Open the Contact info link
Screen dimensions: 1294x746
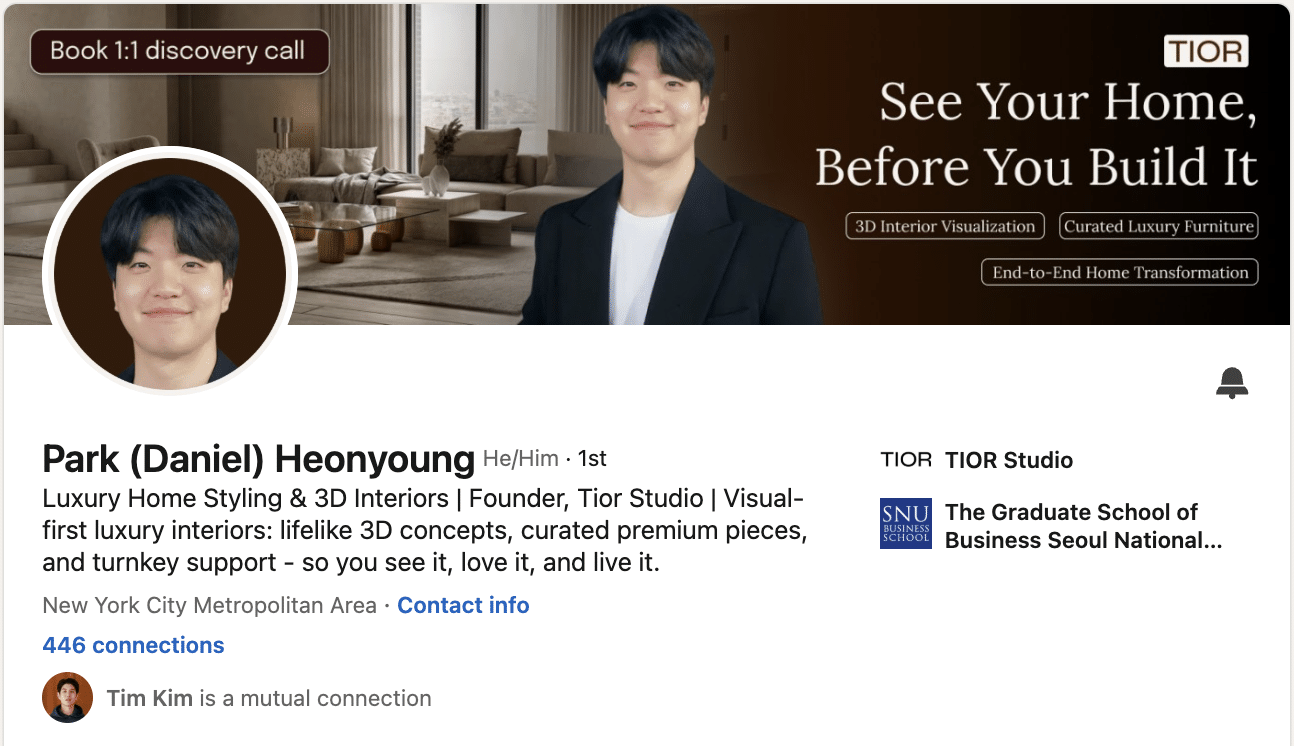point(463,605)
